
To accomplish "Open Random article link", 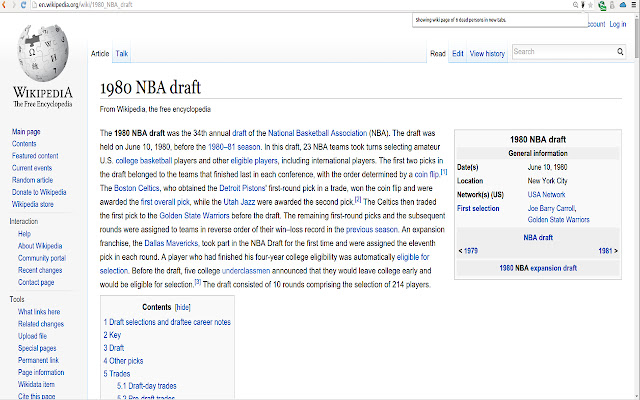I will [32, 180].
